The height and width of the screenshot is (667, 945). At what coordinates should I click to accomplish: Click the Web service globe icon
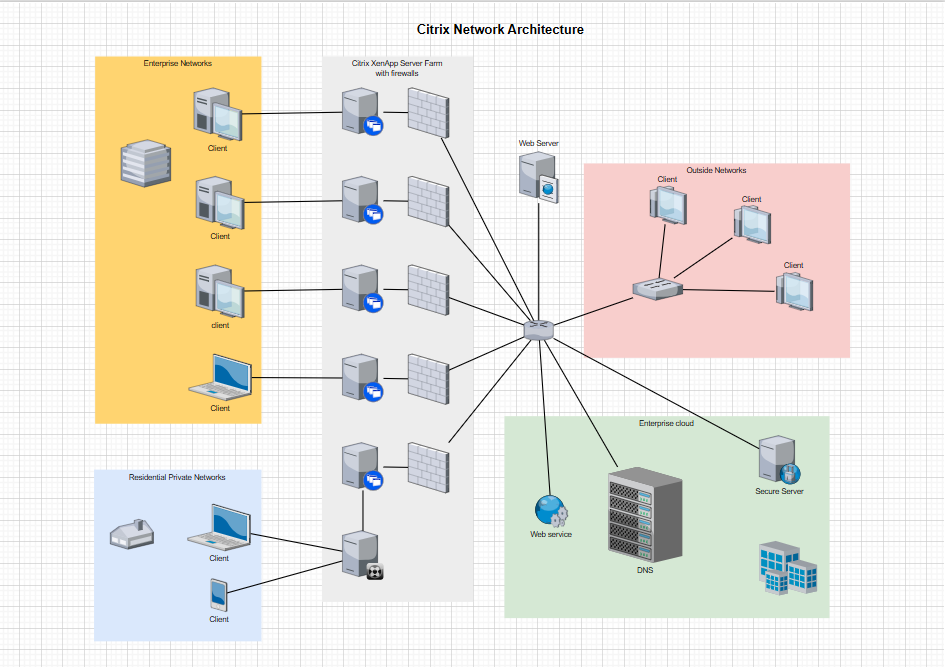pos(550,510)
